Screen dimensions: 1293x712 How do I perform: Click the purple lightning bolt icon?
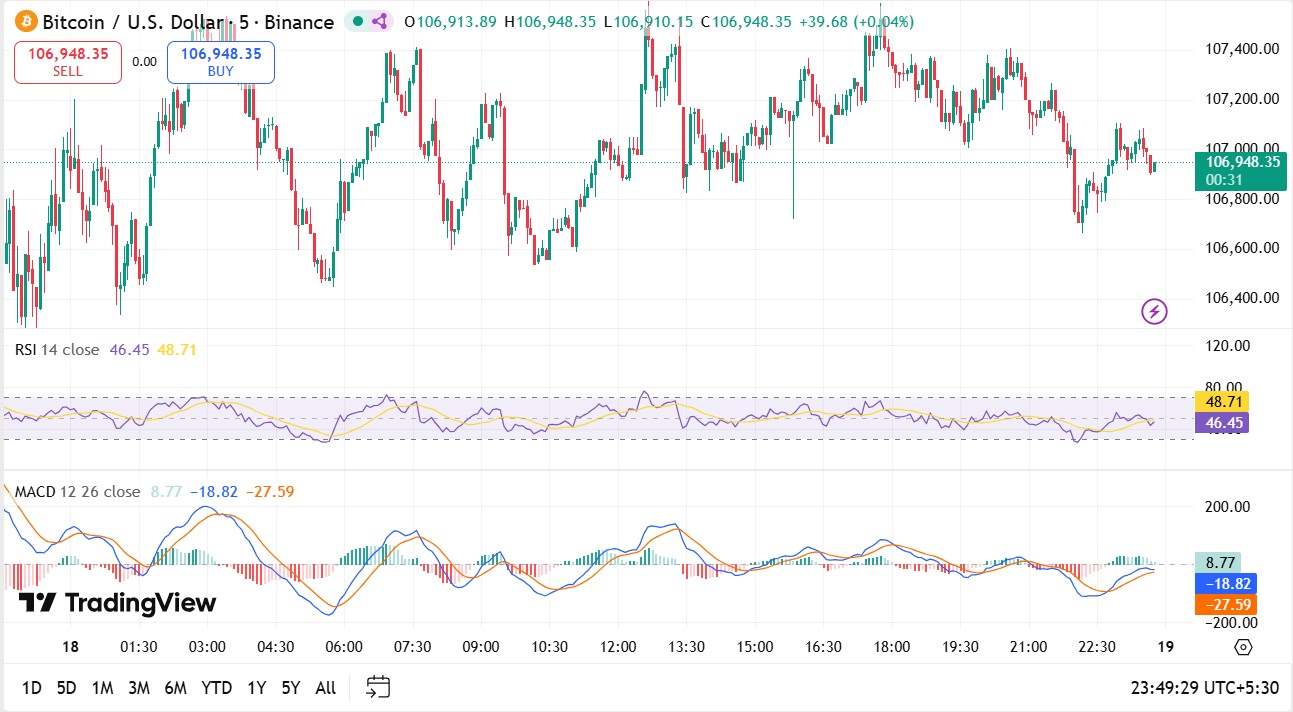(x=1154, y=312)
